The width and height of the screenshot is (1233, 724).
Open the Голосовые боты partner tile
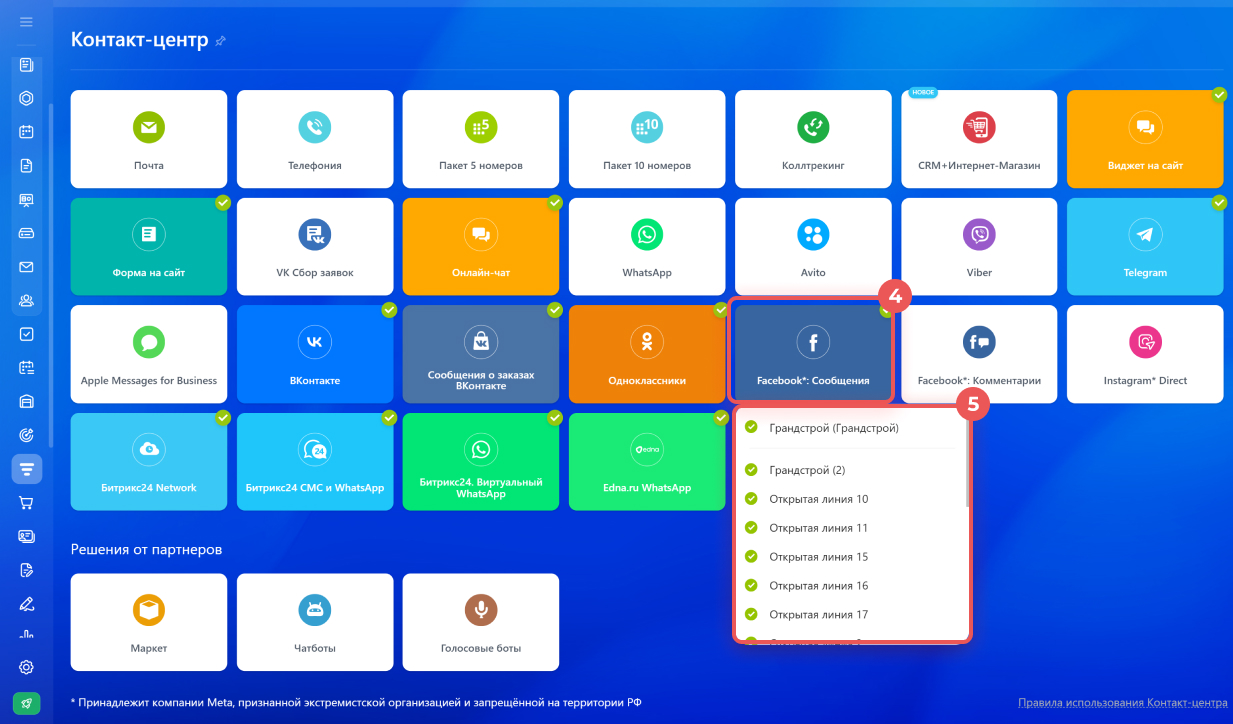[x=481, y=622]
